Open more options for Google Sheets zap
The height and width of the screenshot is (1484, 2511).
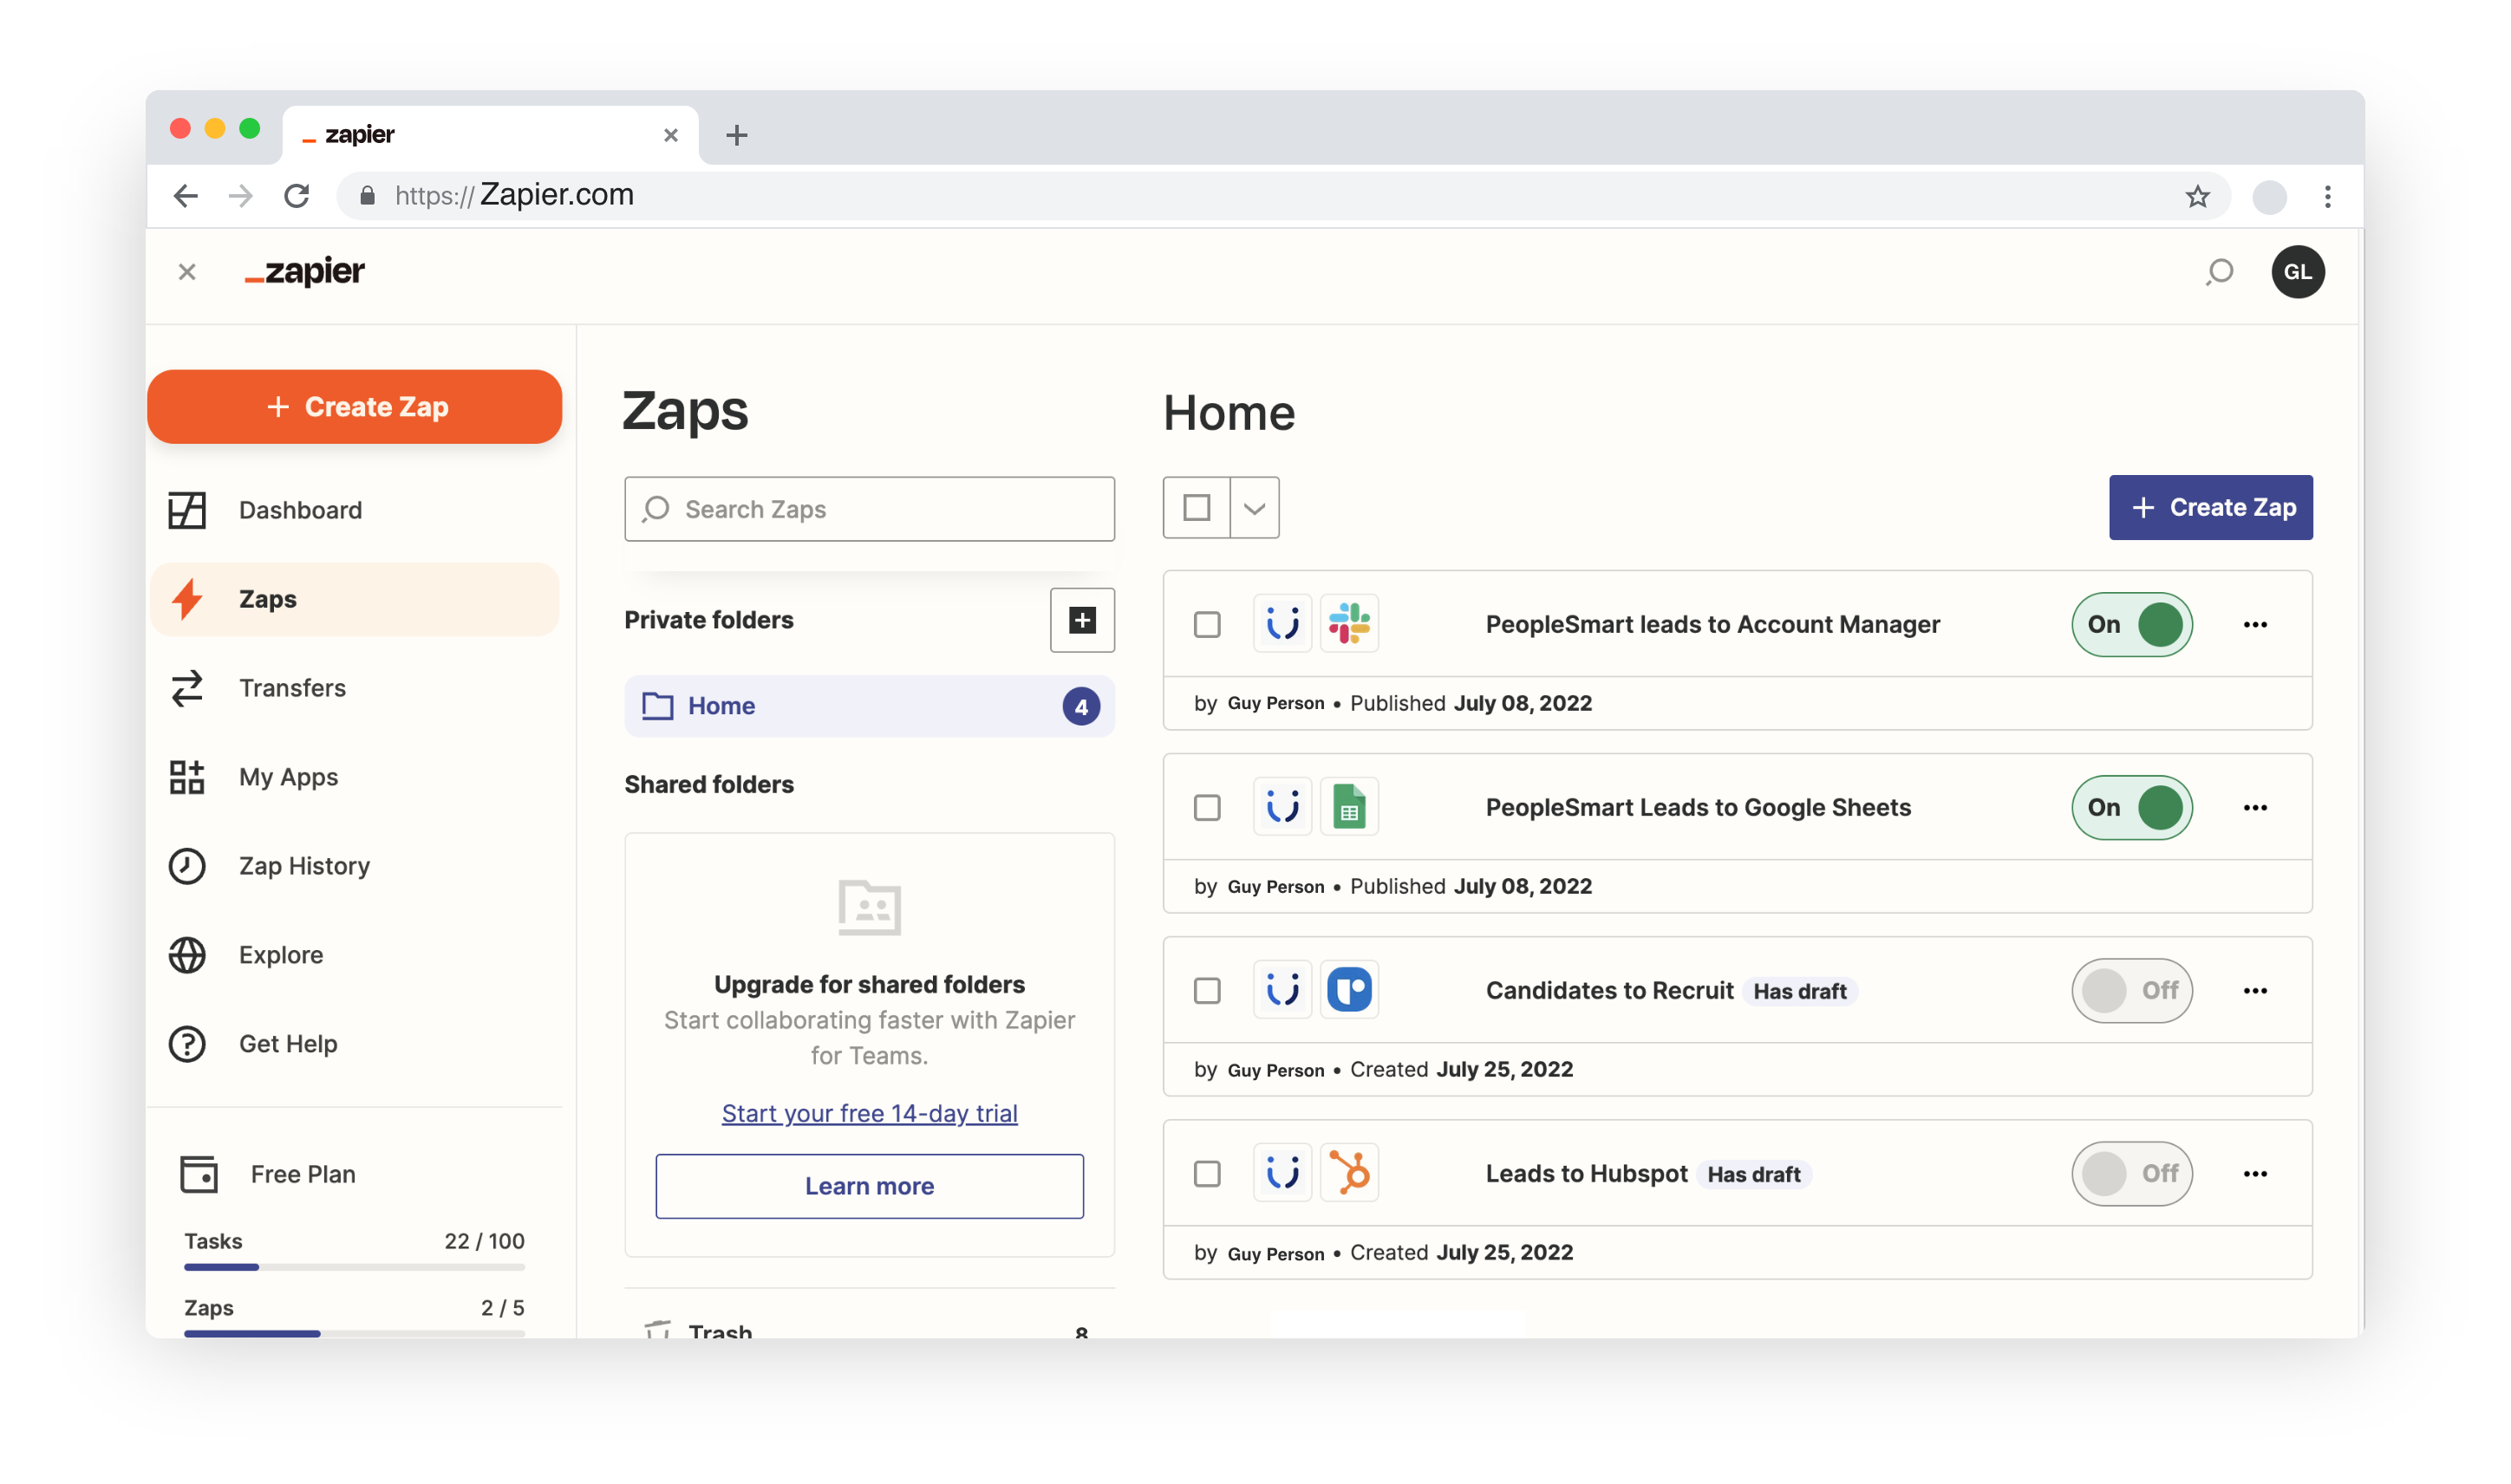(2255, 808)
